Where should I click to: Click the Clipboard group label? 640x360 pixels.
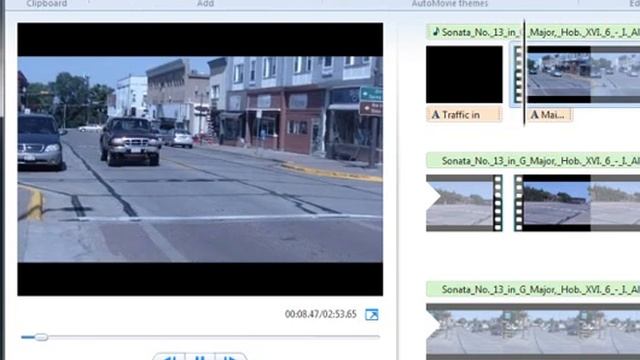(x=47, y=4)
